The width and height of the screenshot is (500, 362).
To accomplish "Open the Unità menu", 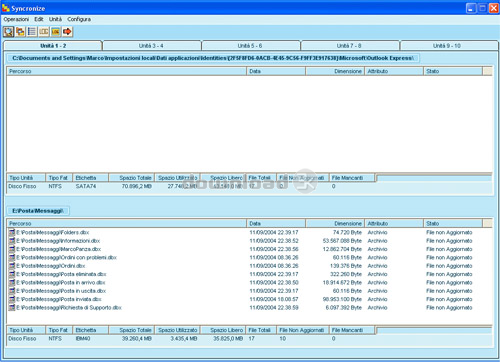I will click(x=55, y=19).
